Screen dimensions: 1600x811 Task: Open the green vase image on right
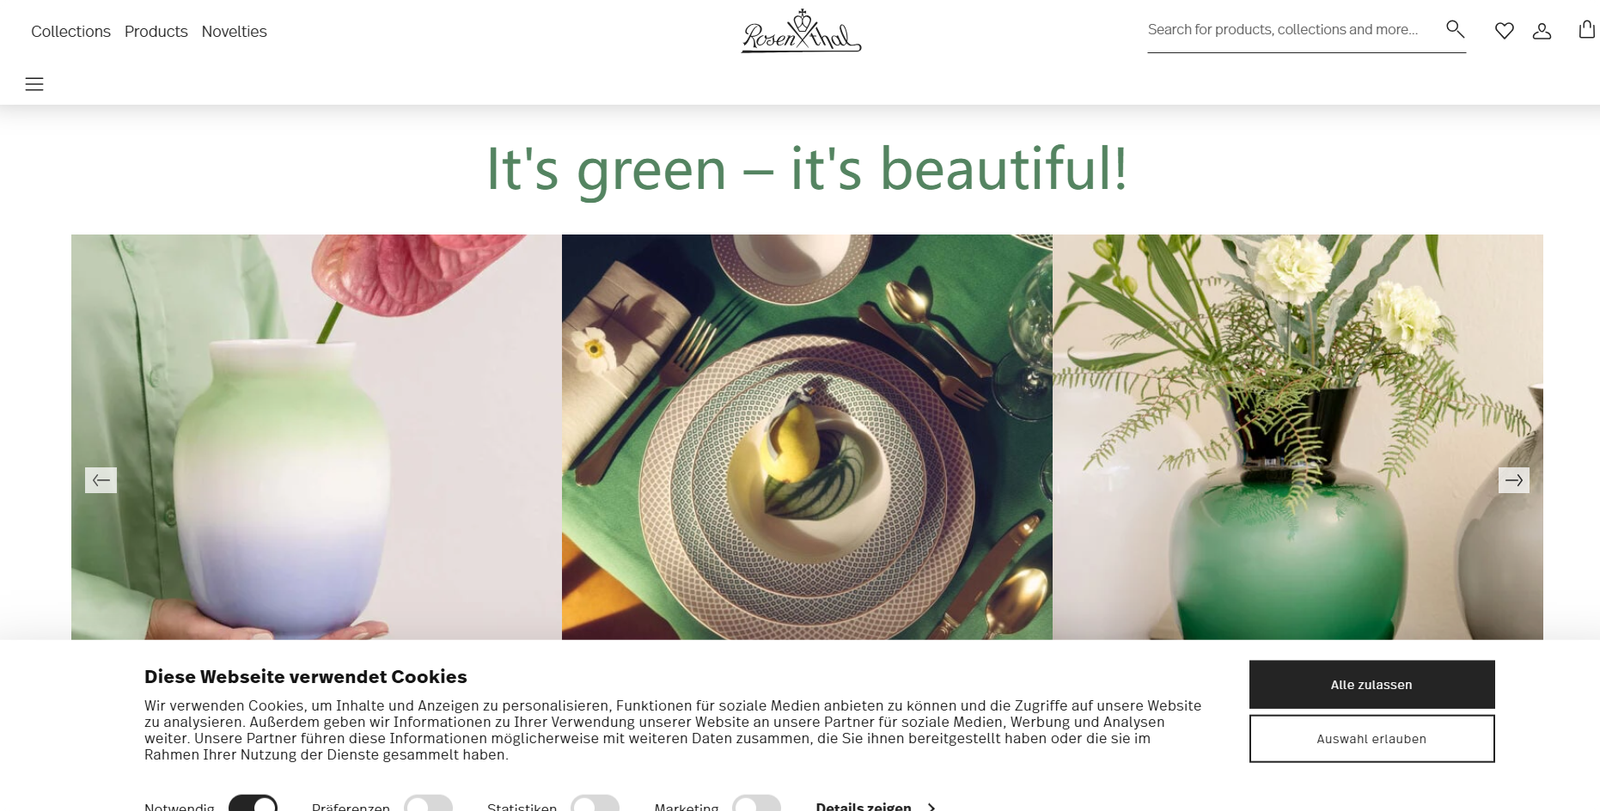[x=1297, y=437]
